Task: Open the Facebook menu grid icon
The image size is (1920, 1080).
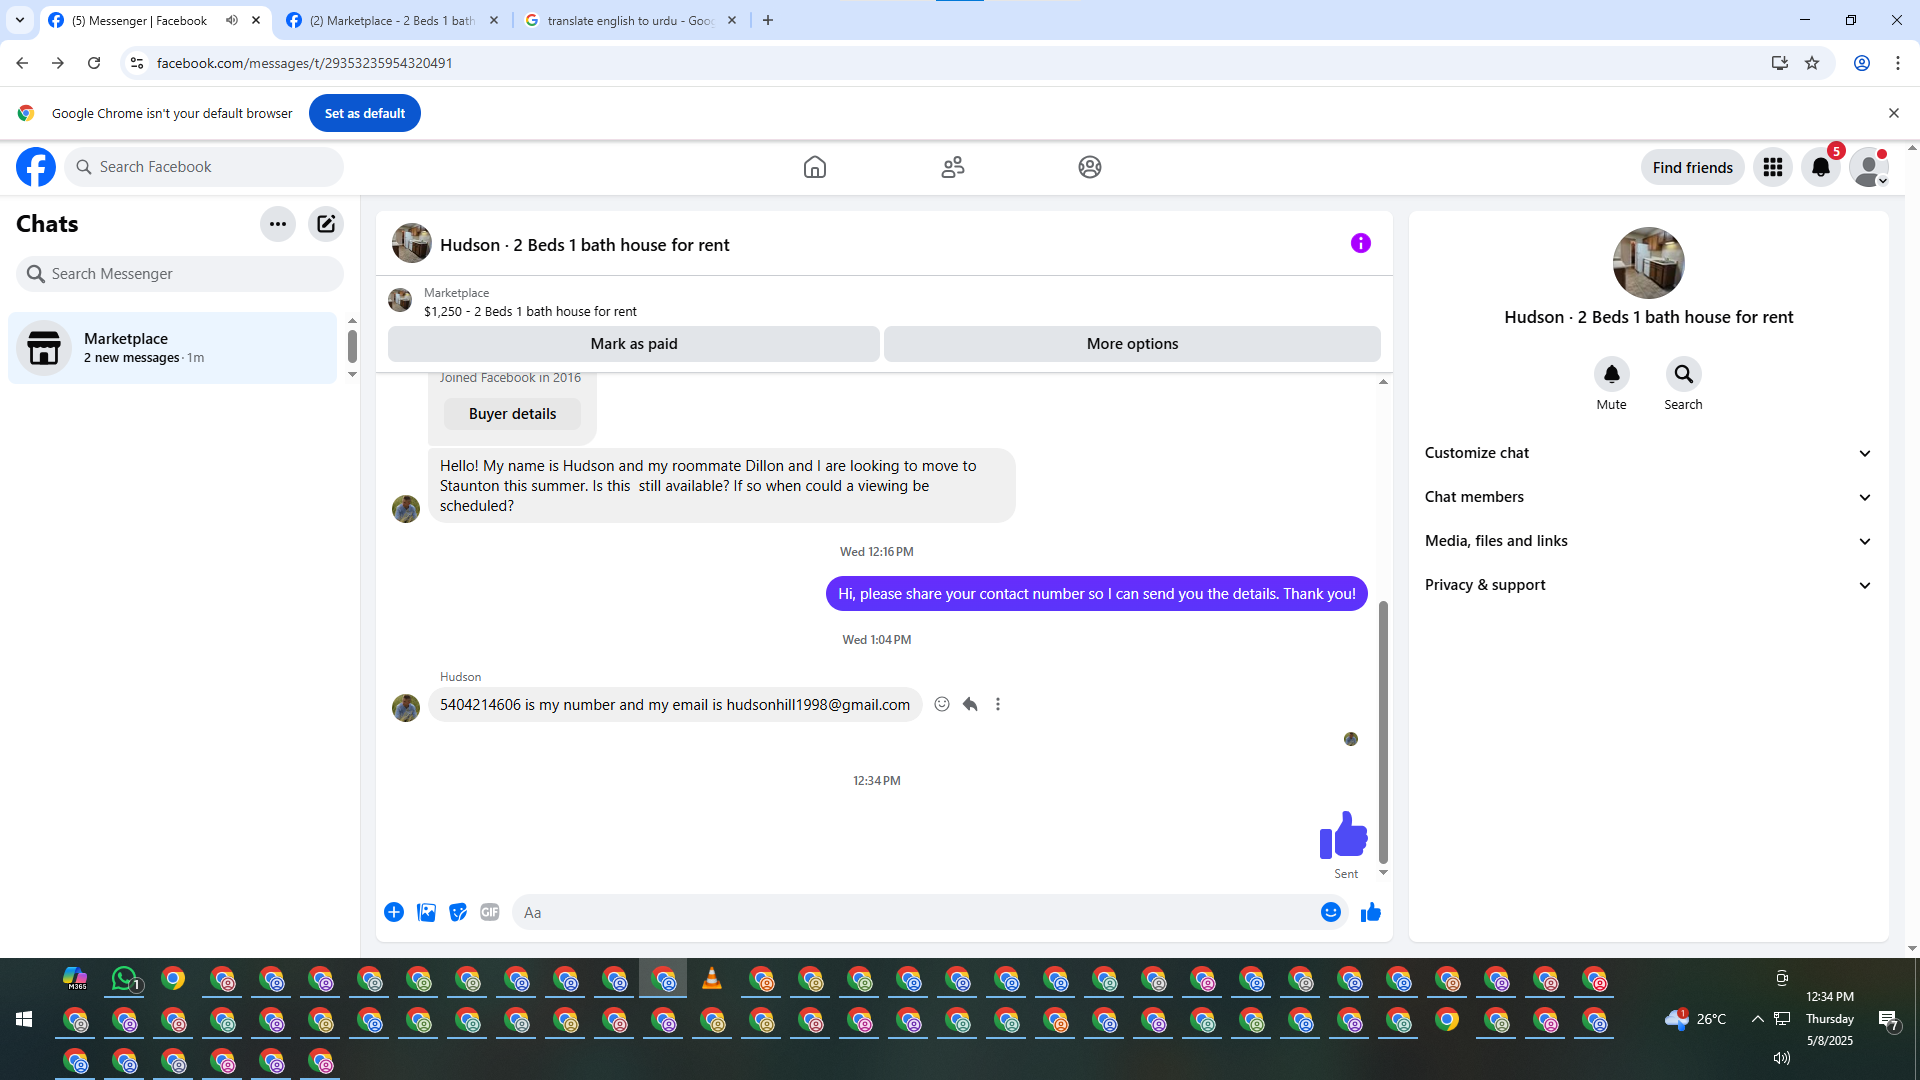Action: point(1773,167)
